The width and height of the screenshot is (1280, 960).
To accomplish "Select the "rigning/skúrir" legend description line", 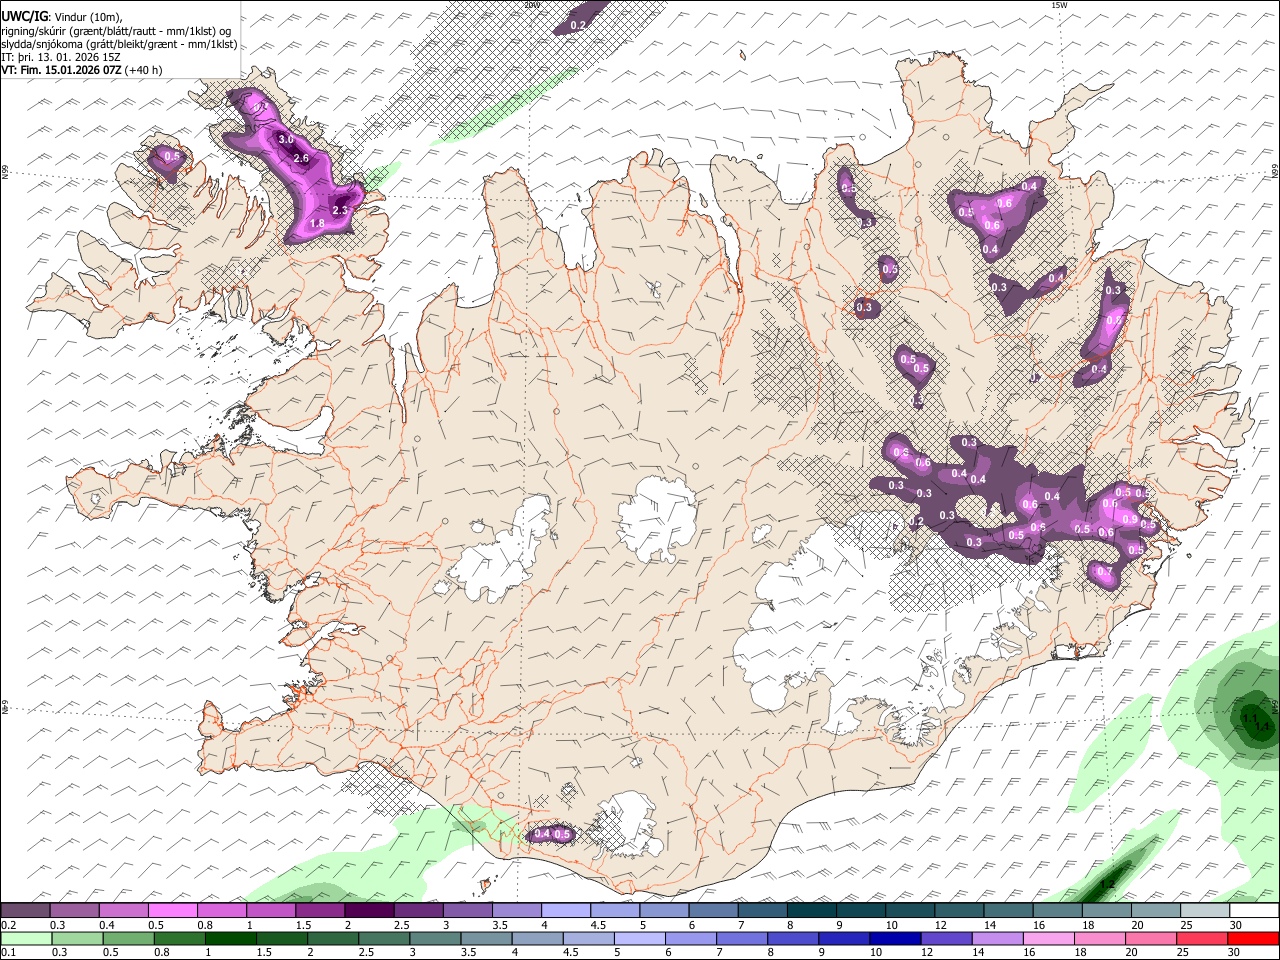I will [116, 31].
